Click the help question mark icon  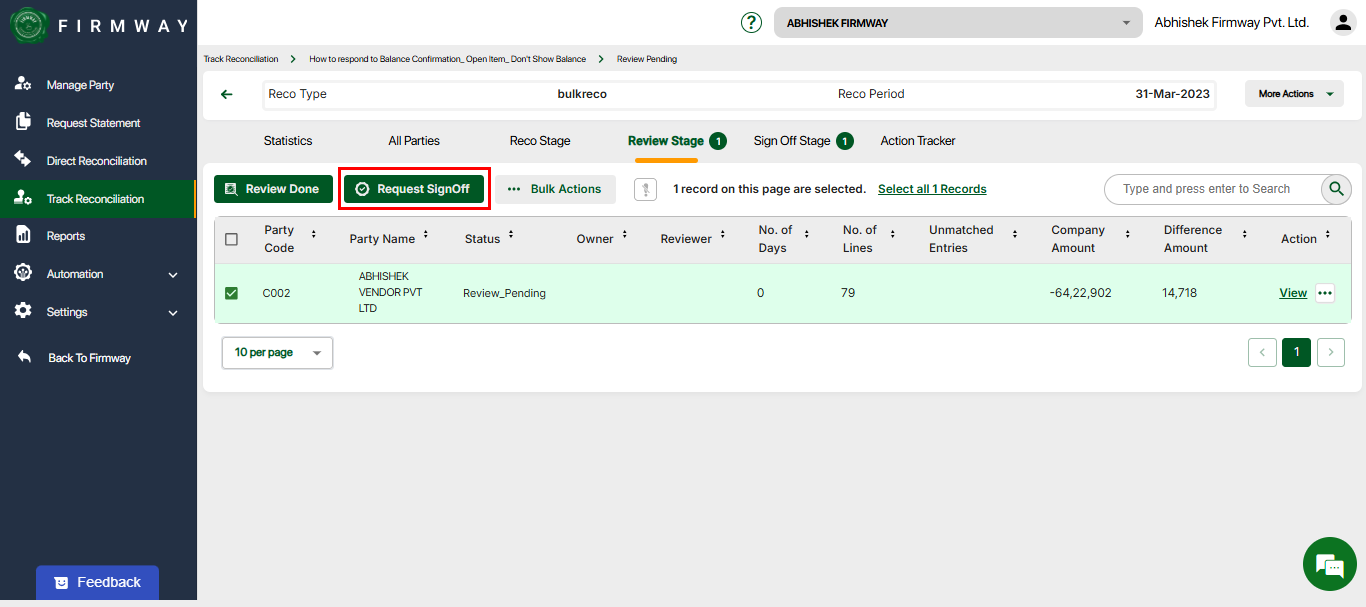[x=751, y=23]
